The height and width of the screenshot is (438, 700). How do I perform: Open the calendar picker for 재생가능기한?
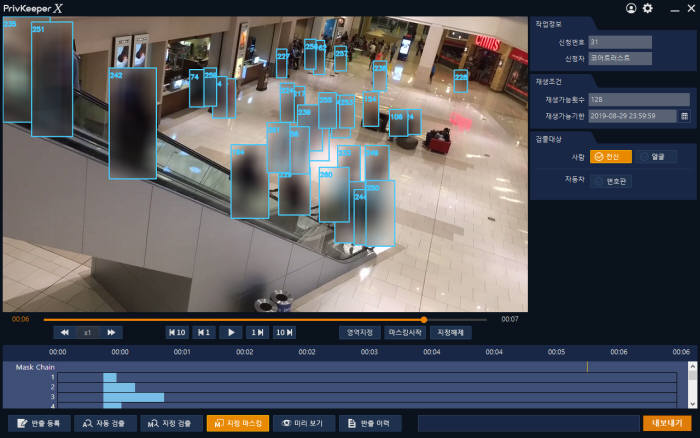pos(684,116)
